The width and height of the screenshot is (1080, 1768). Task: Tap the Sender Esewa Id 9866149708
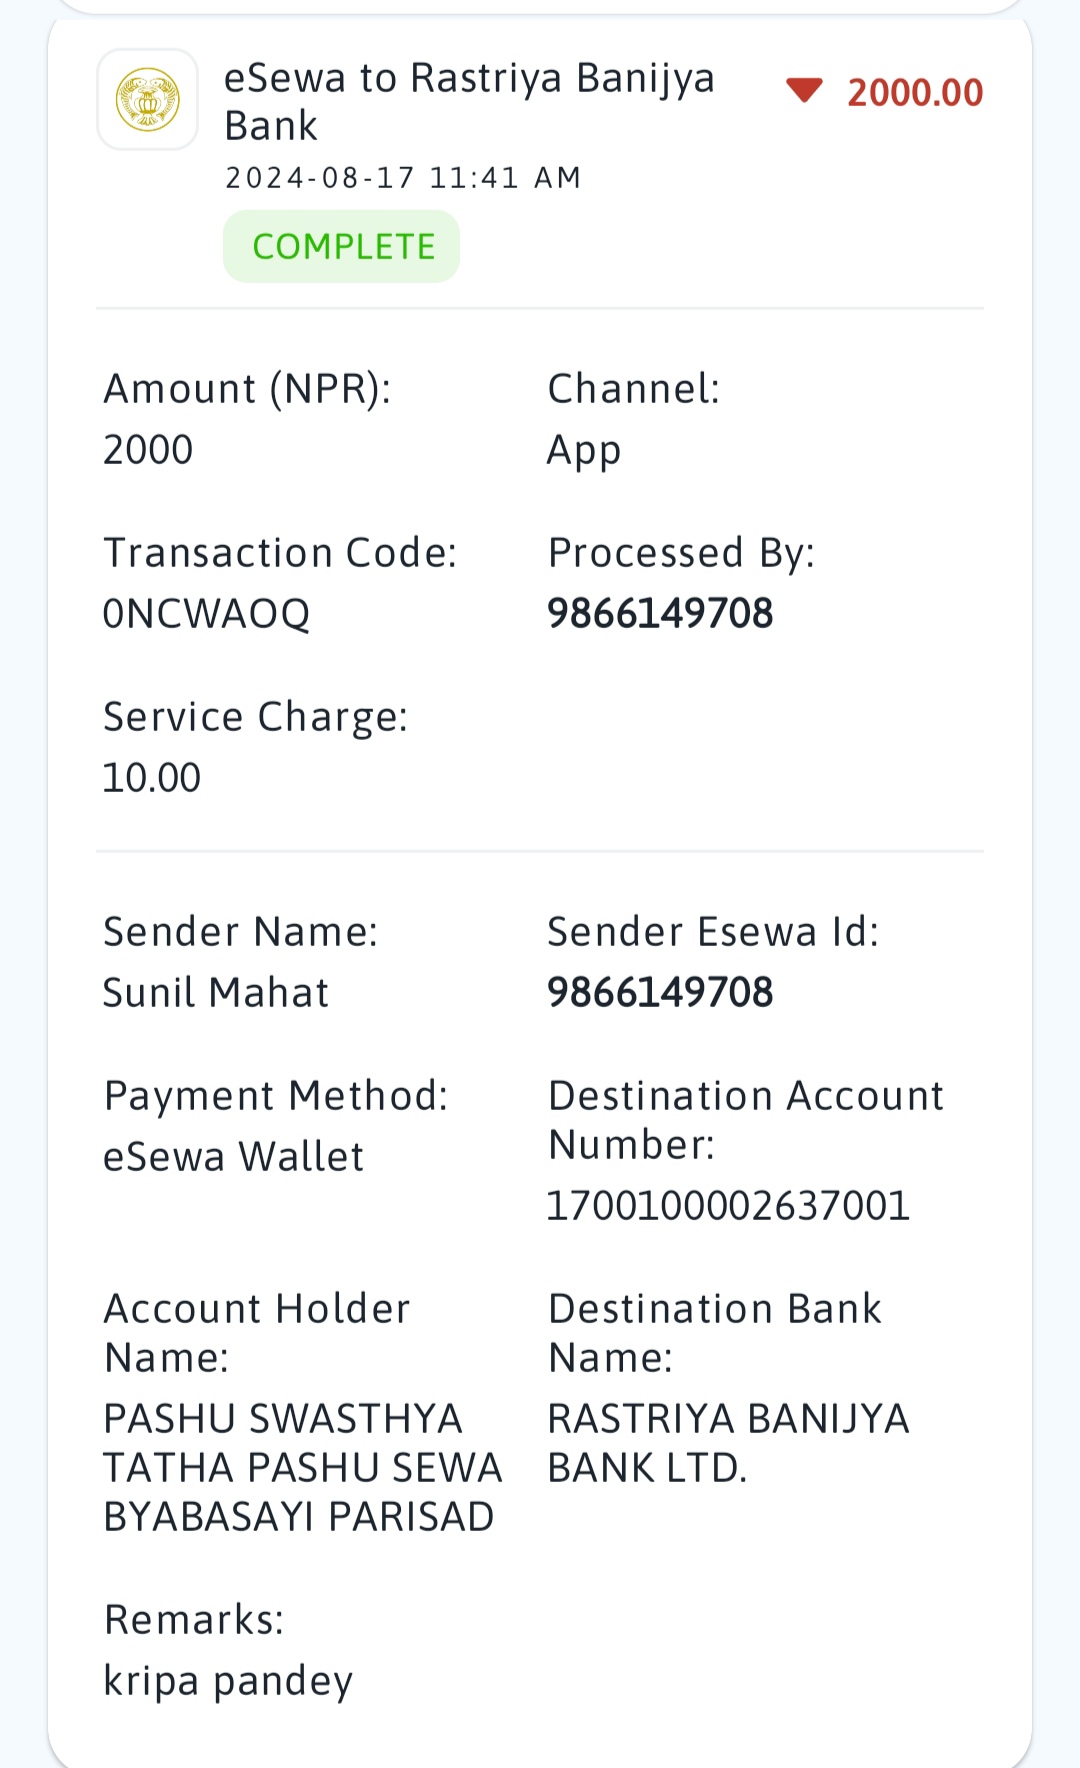pyautogui.click(x=660, y=992)
